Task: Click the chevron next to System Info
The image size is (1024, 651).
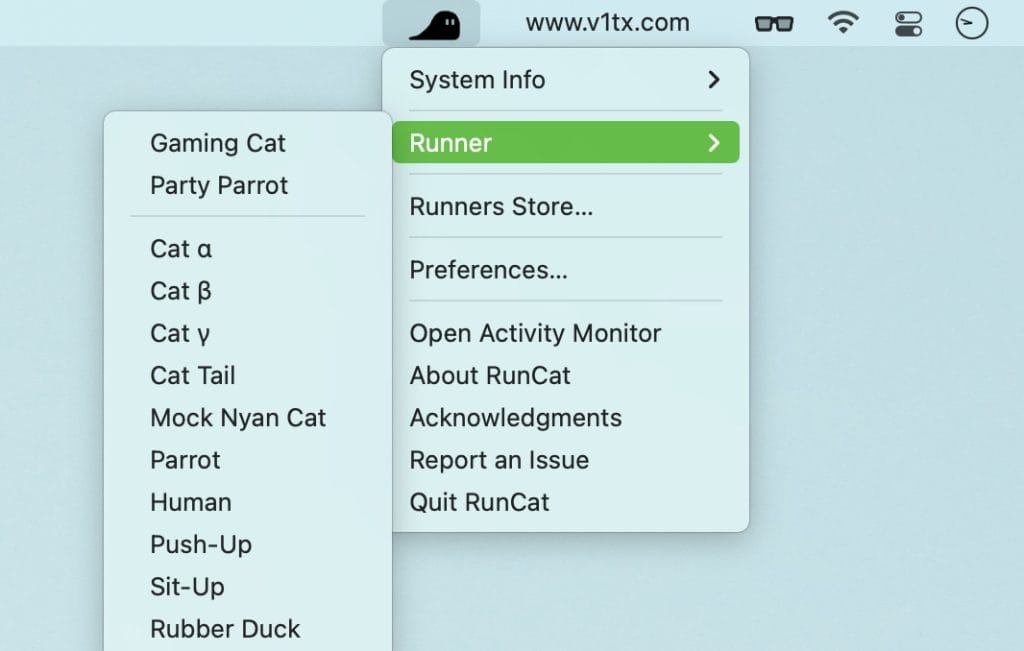Action: point(714,80)
